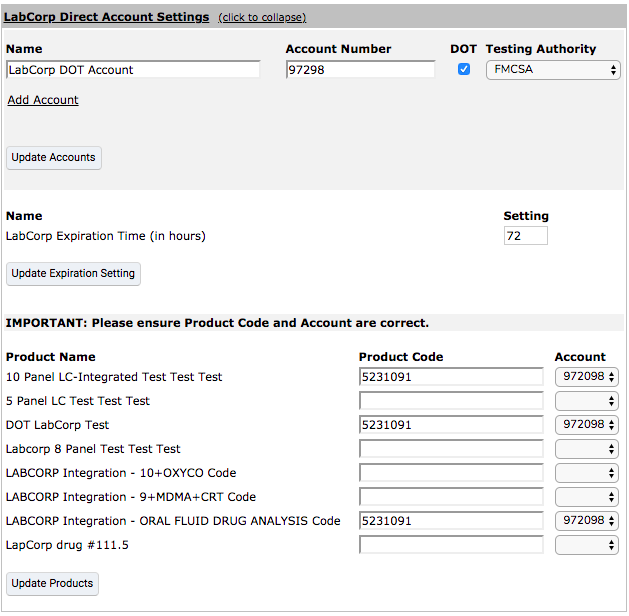
Task: Open Account dropdown for 10+OXYCO Code
Action: (586, 473)
